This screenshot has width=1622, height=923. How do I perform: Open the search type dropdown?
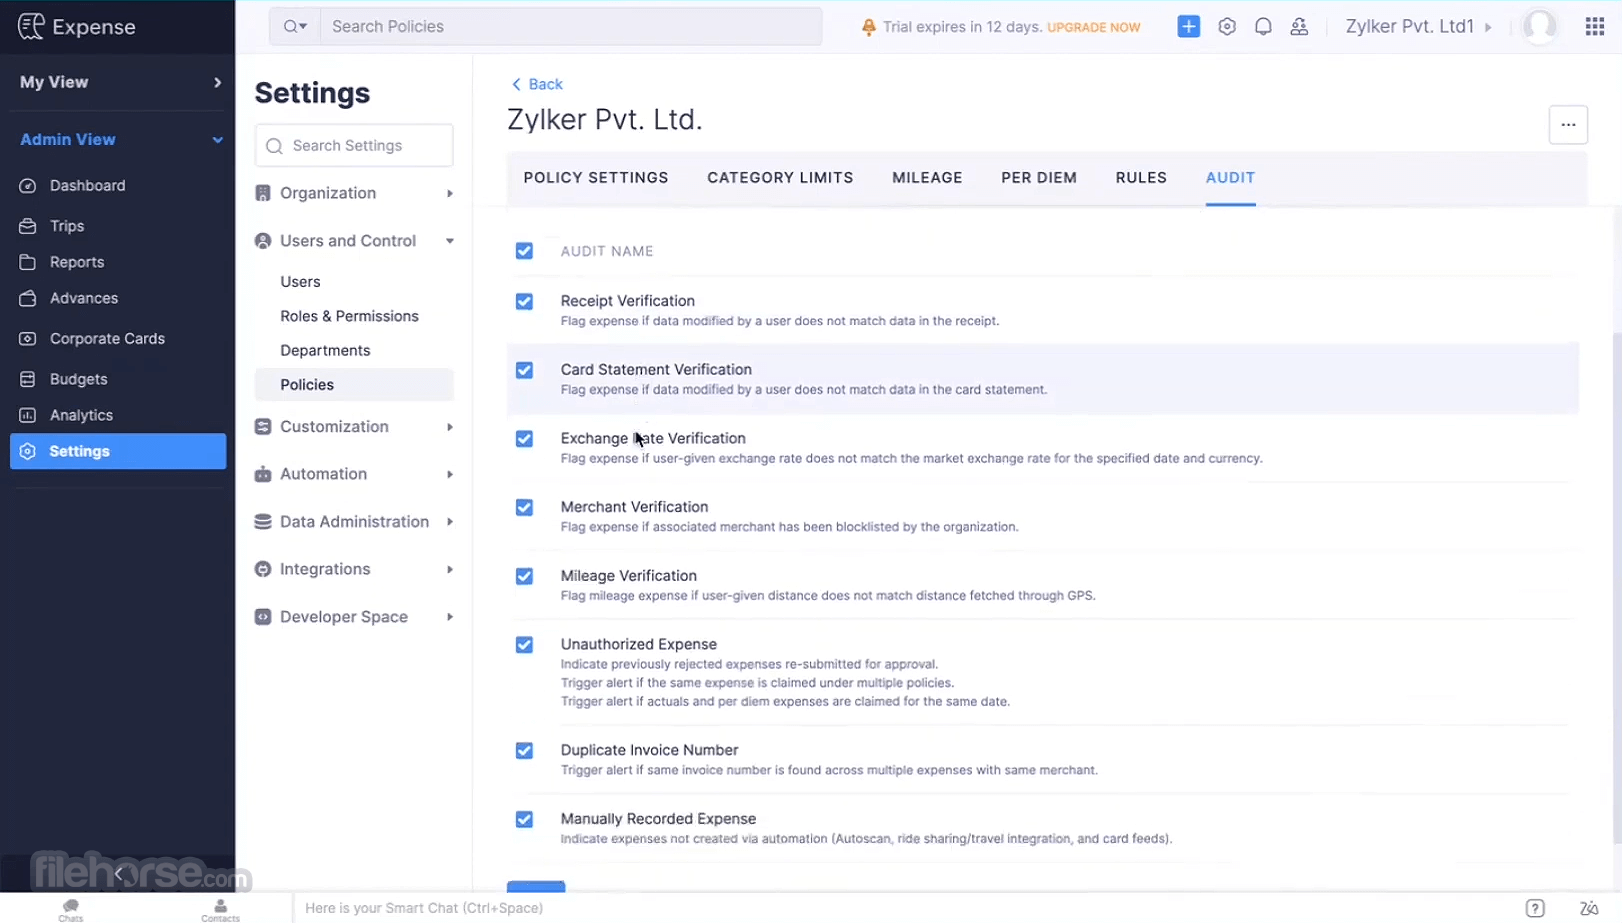(295, 27)
